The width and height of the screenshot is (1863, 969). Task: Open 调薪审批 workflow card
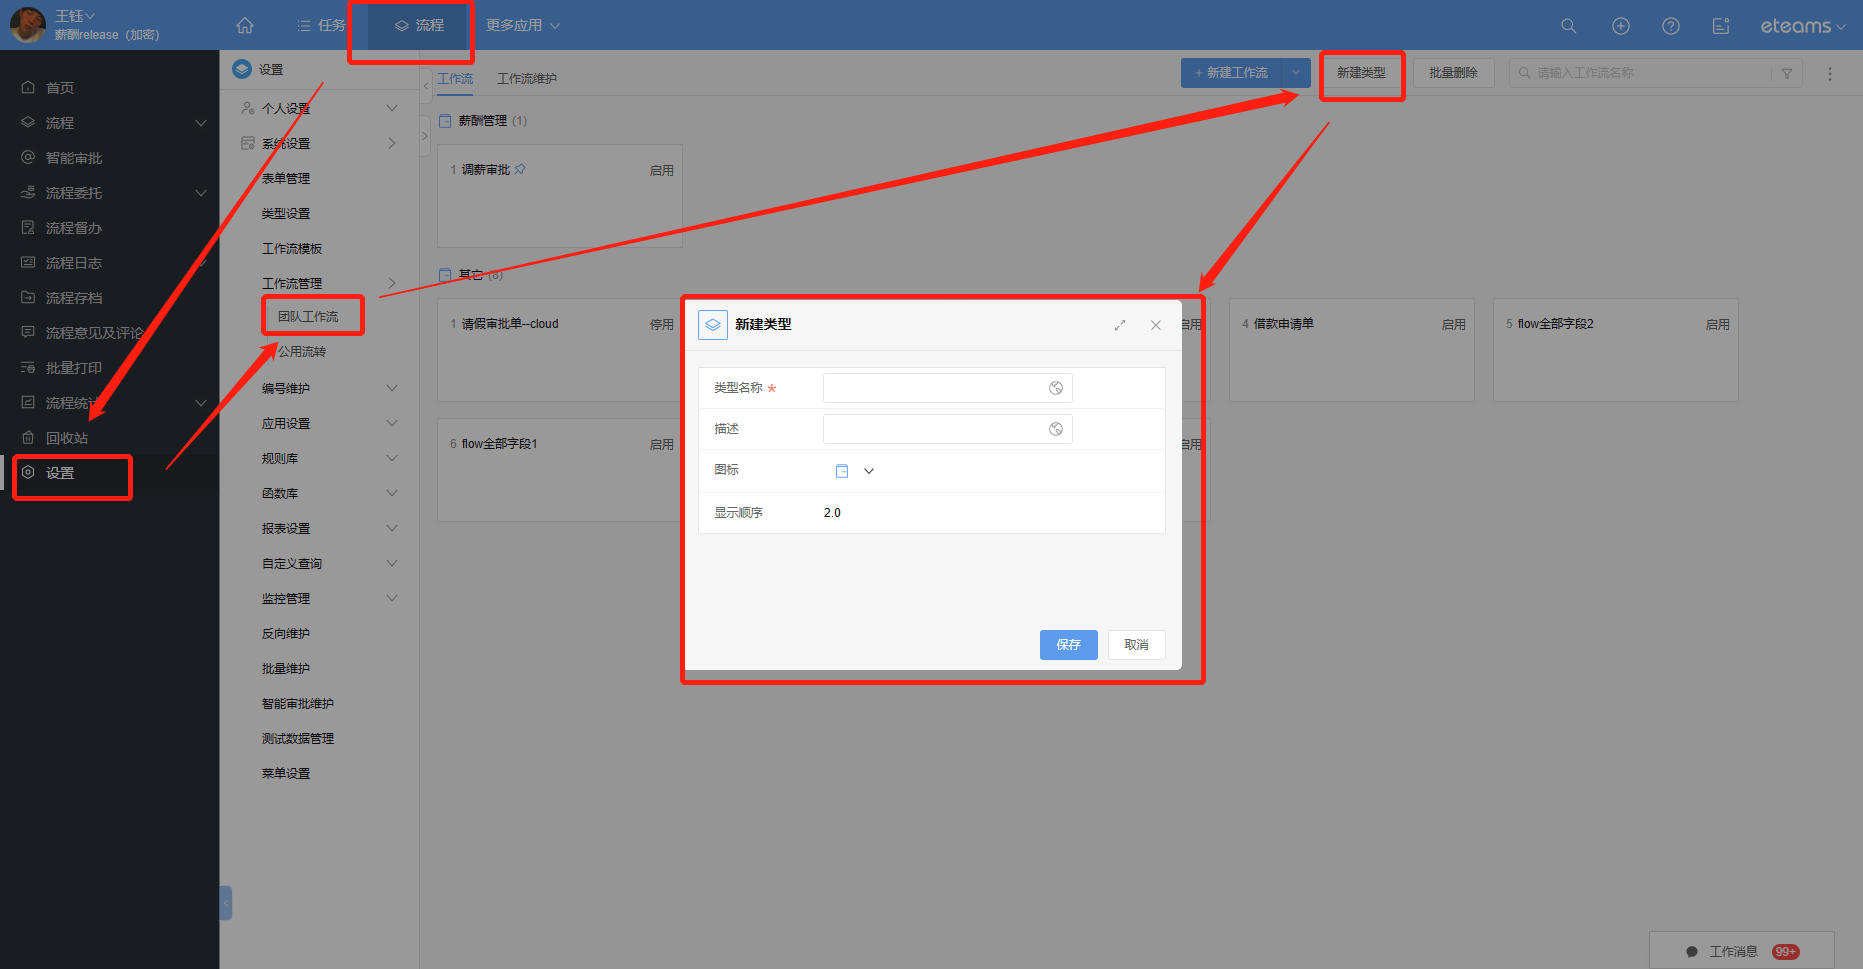click(560, 196)
